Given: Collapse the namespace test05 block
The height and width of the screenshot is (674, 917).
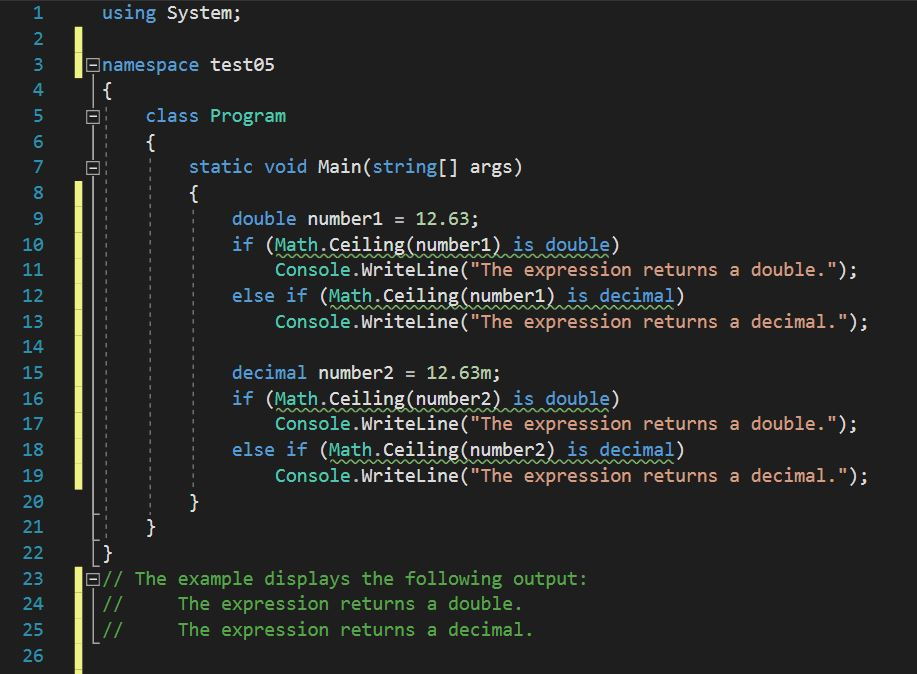Looking at the screenshot, I should click(93, 65).
